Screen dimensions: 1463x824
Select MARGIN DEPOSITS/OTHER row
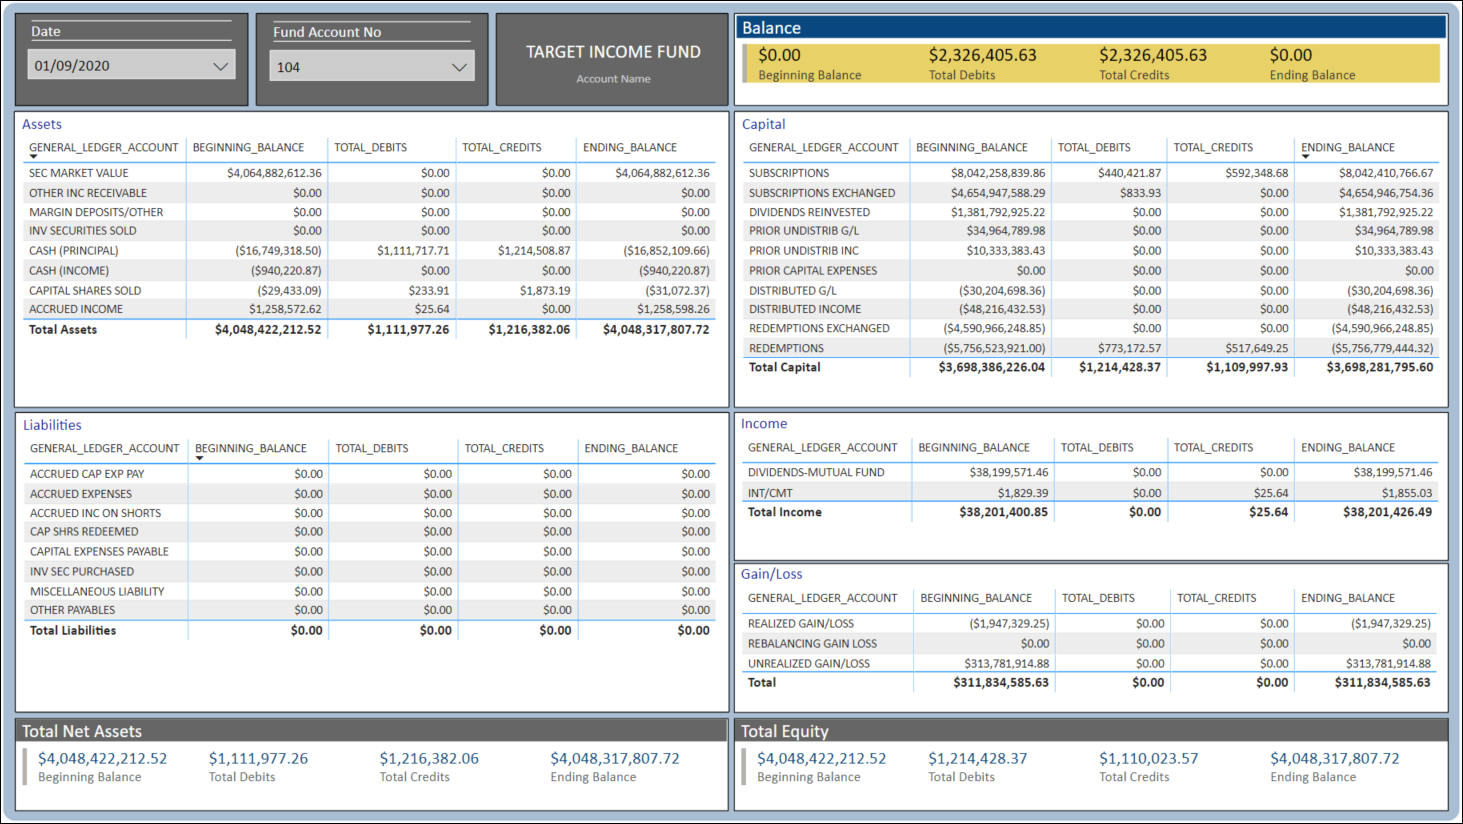click(371, 212)
